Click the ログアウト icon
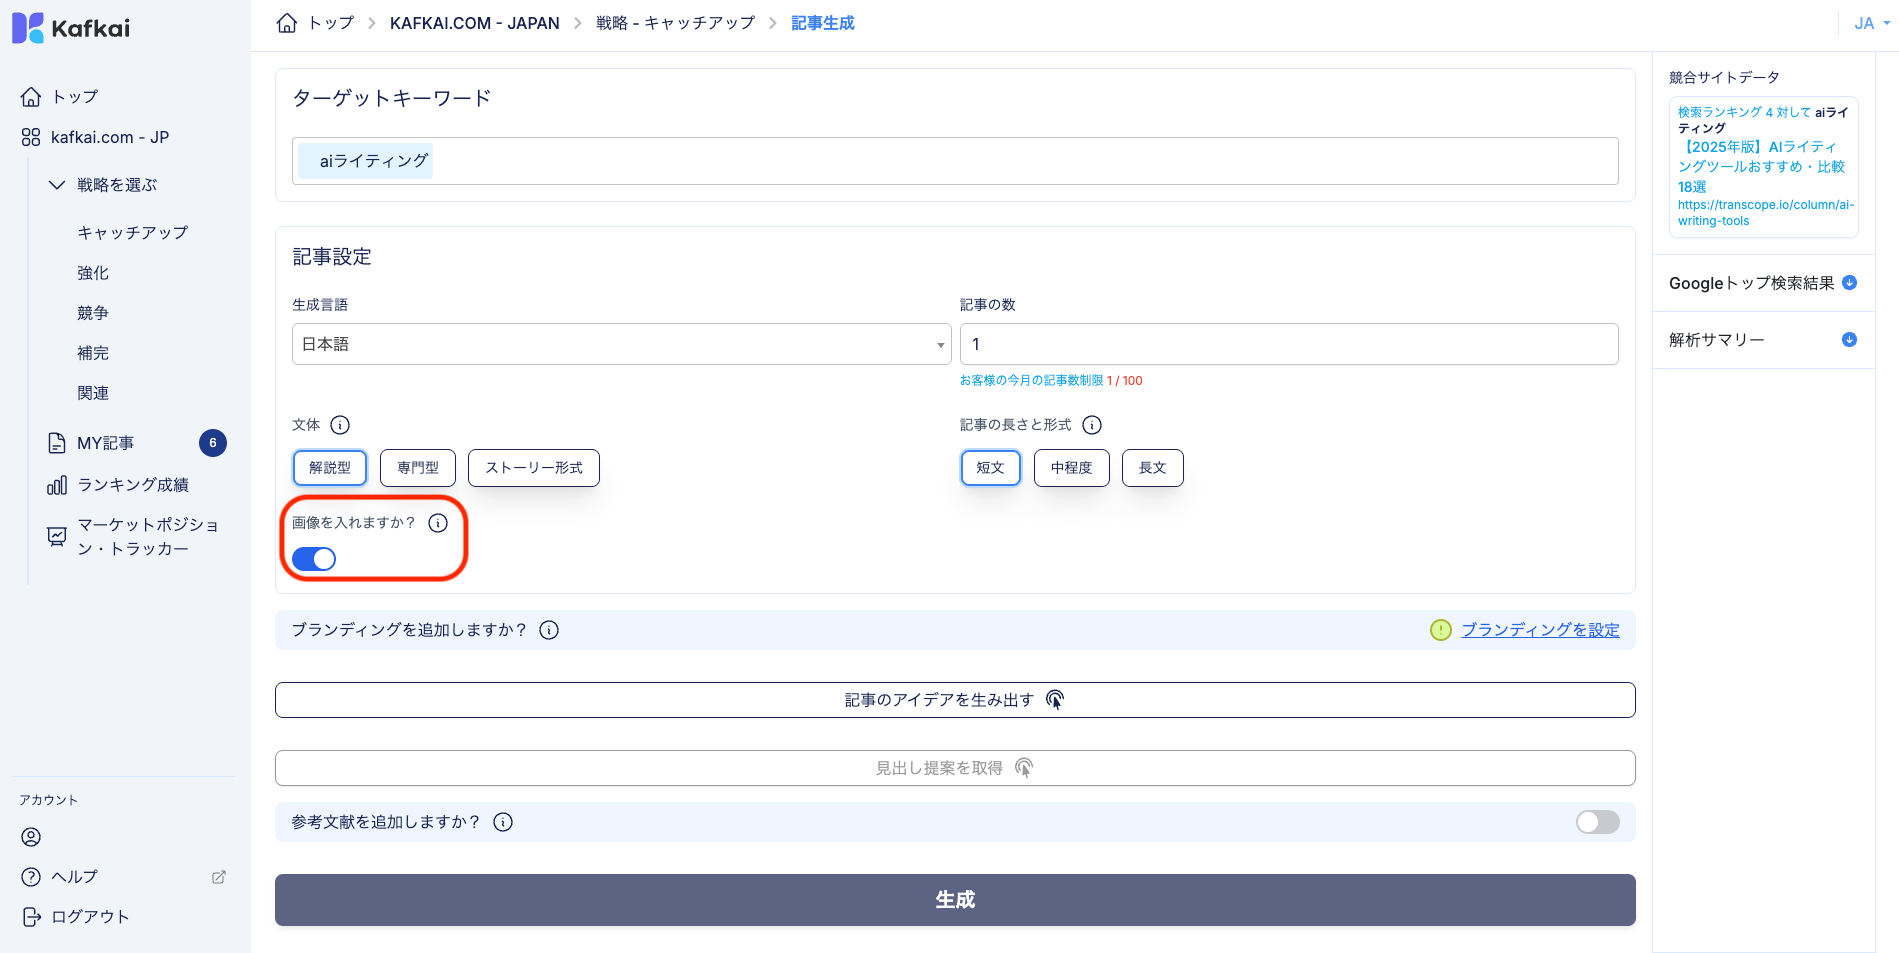Viewport: 1899px width, 953px height. pyautogui.click(x=31, y=916)
